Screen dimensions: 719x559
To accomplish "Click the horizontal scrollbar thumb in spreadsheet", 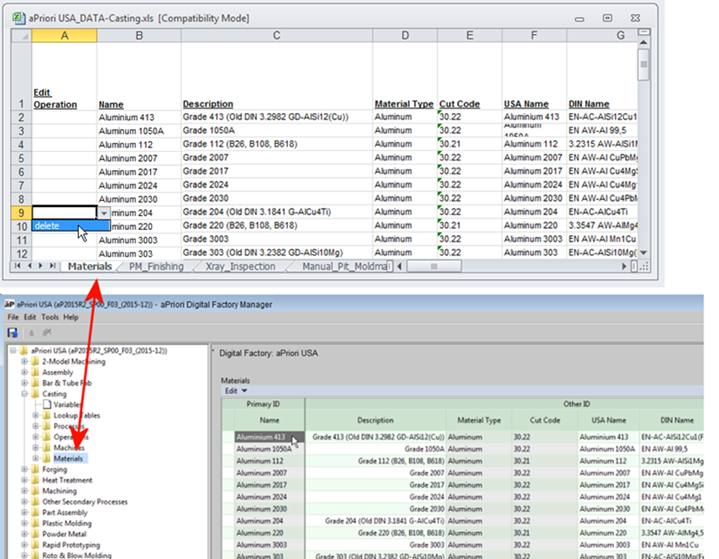I will coord(434,266).
